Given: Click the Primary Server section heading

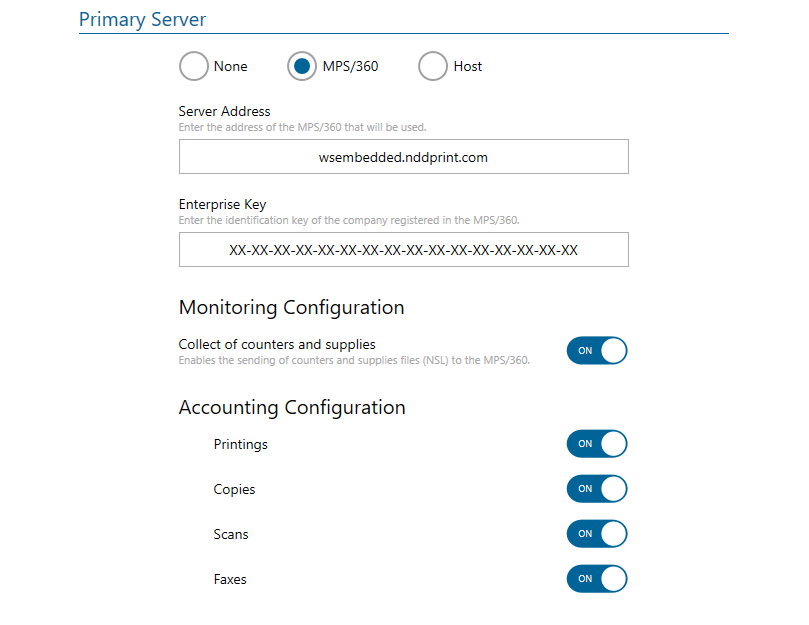Looking at the screenshot, I should (x=142, y=20).
